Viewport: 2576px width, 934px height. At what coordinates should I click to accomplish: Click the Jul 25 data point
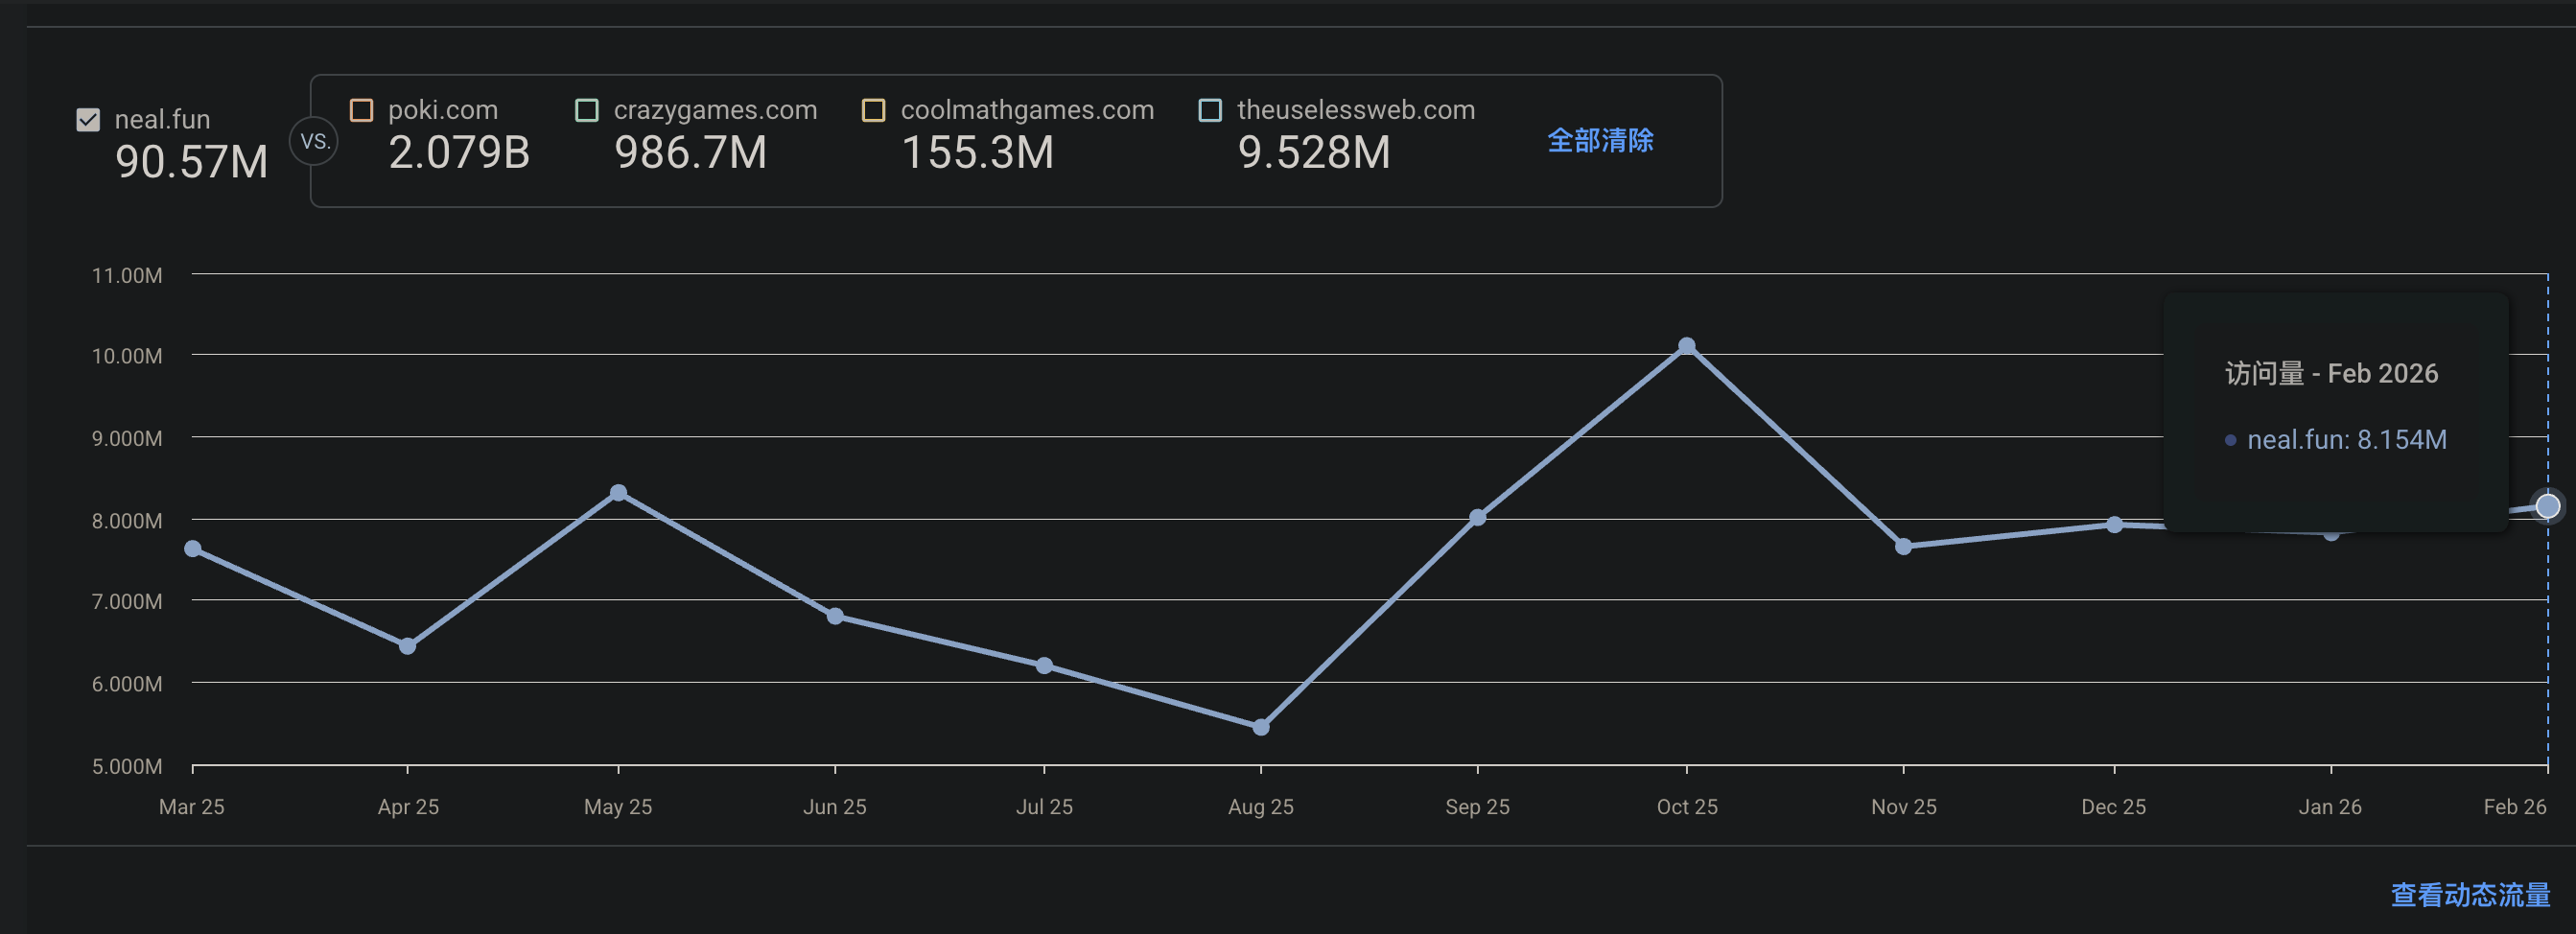coord(1044,666)
